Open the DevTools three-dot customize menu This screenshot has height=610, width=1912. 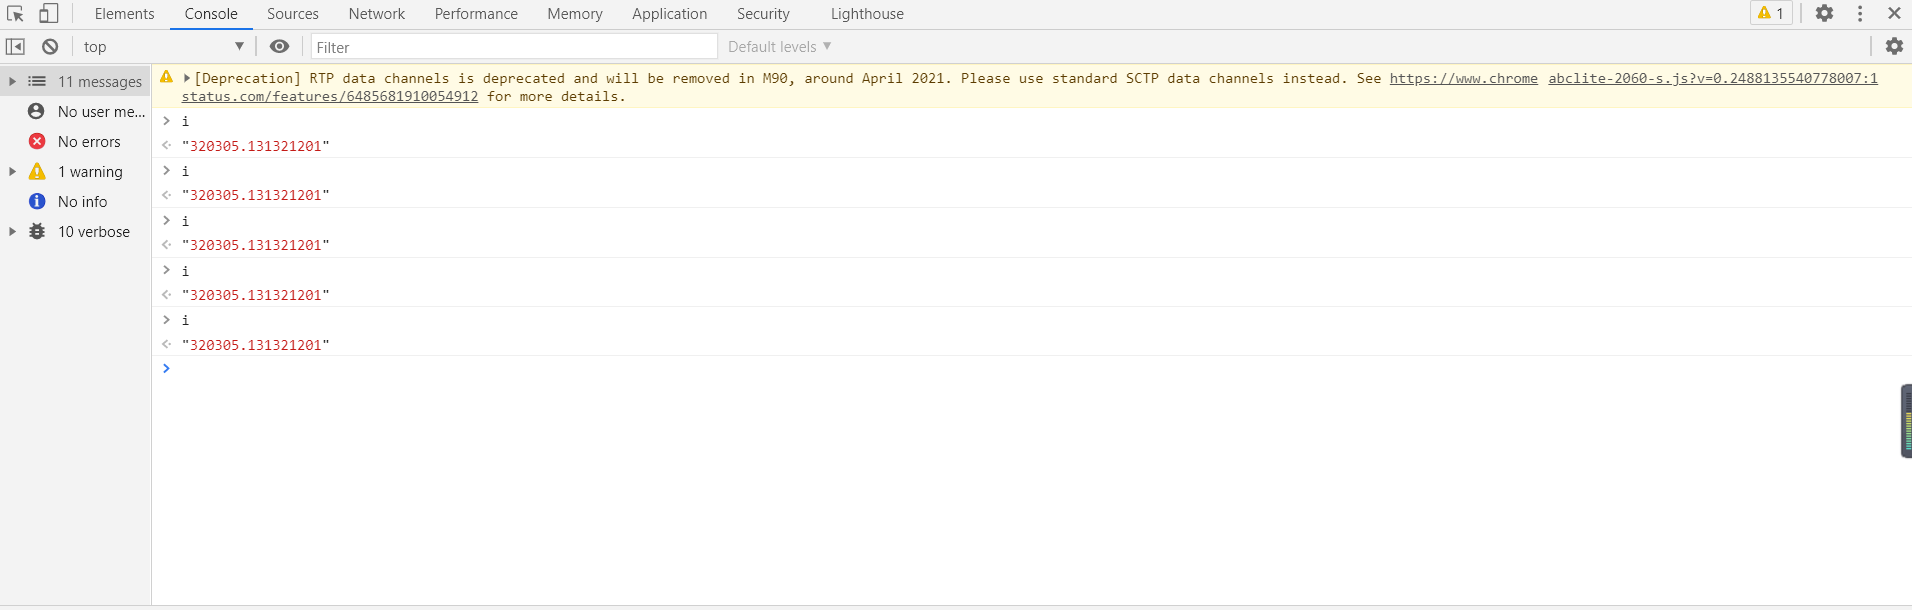tap(1860, 13)
